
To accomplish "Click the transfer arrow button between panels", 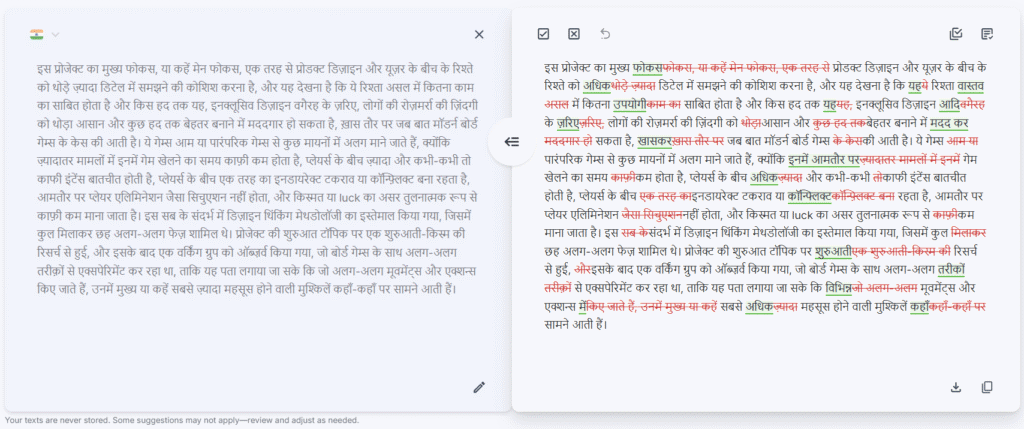I will coord(511,142).
